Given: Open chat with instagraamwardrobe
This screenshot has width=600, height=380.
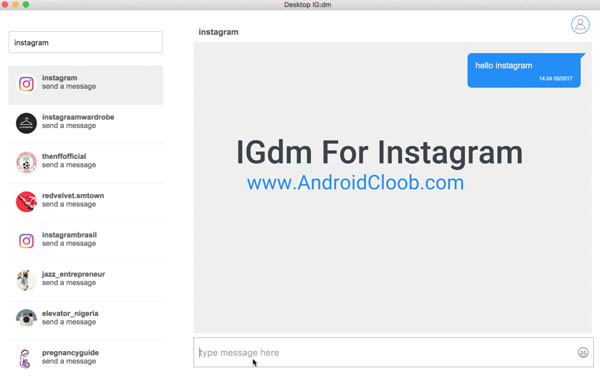Looking at the screenshot, I should [86, 124].
